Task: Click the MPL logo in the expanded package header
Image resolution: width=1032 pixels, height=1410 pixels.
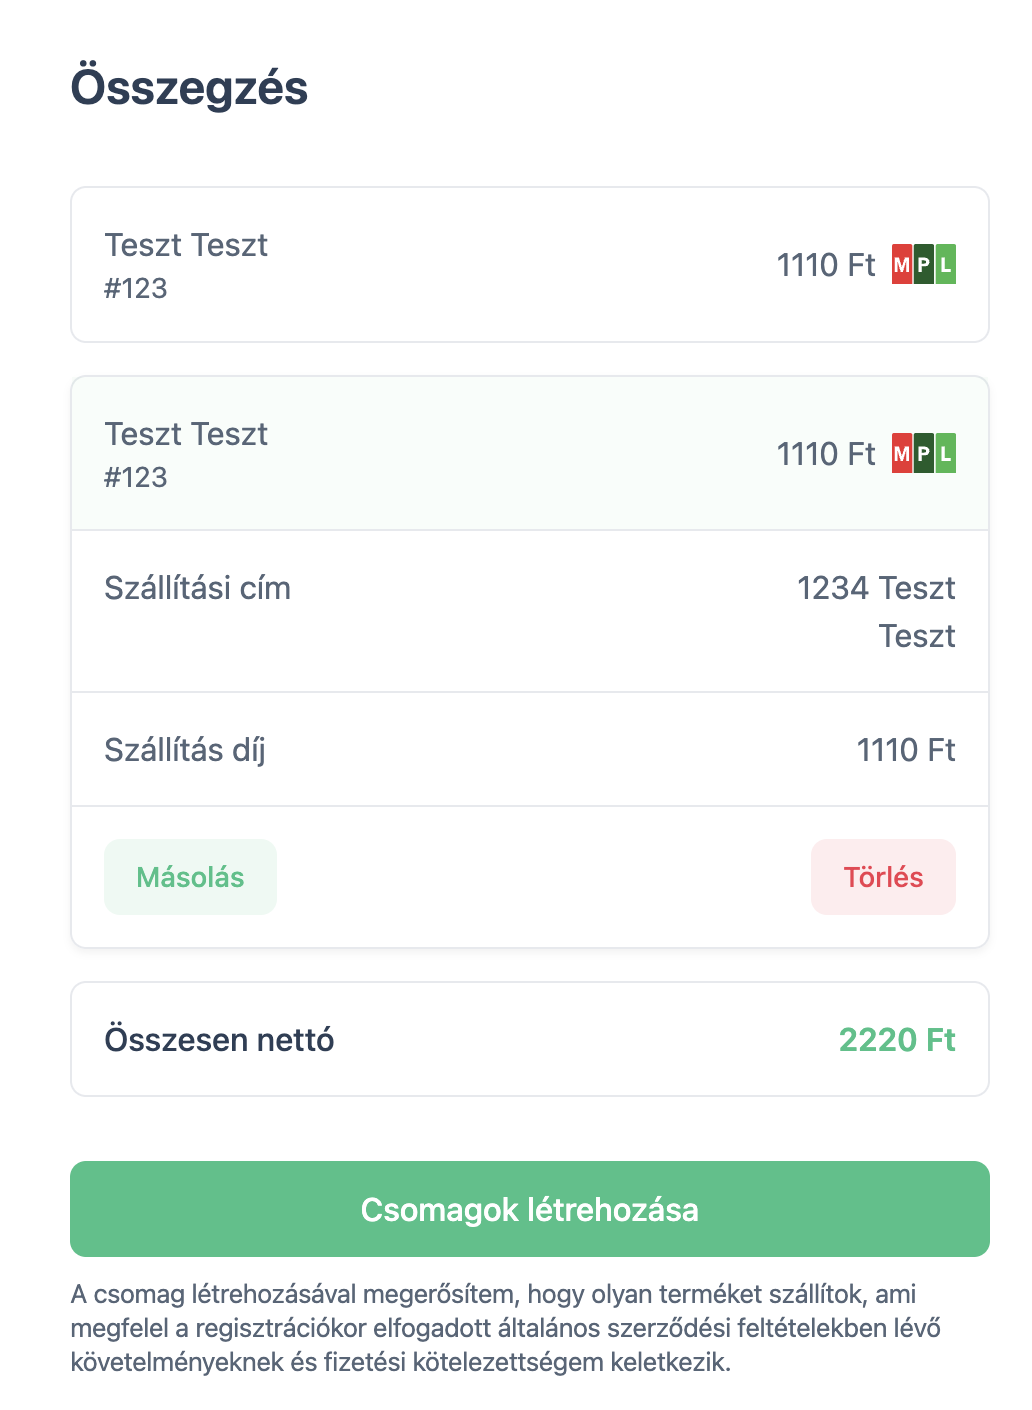Action: click(x=923, y=454)
